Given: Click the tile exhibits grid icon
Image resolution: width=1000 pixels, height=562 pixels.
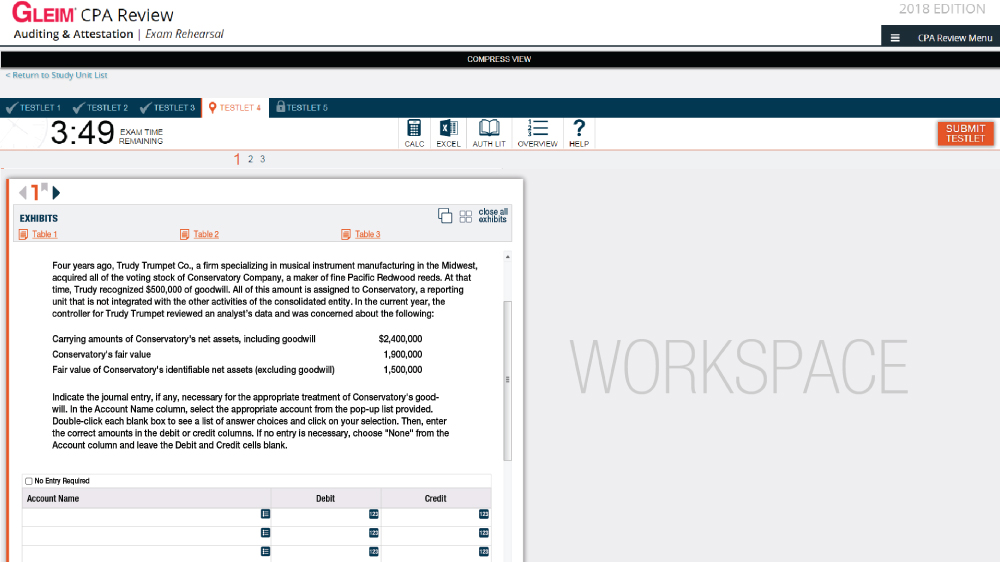Looking at the screenshot, I should tap(465, 215).
